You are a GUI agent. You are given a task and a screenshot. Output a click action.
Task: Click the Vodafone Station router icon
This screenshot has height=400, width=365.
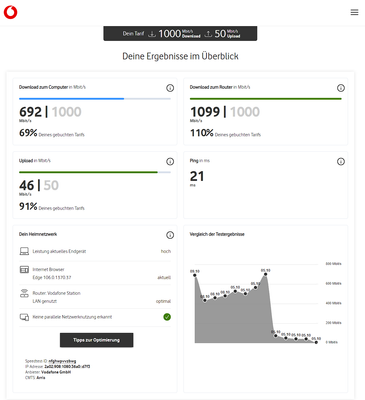coord(24,293)
